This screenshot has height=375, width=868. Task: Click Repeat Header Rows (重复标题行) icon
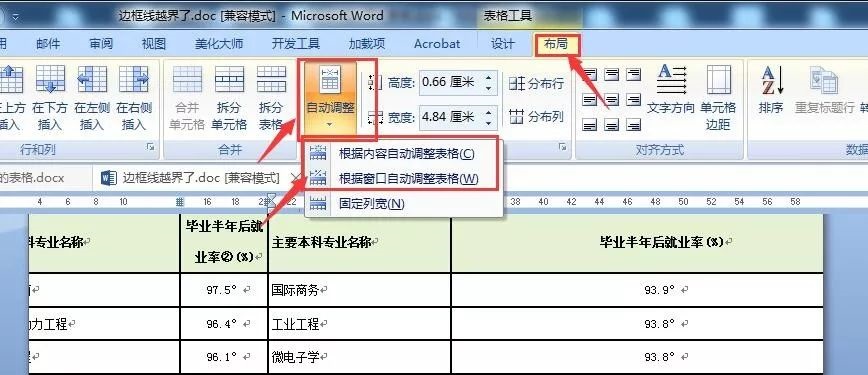coord(823,80)
